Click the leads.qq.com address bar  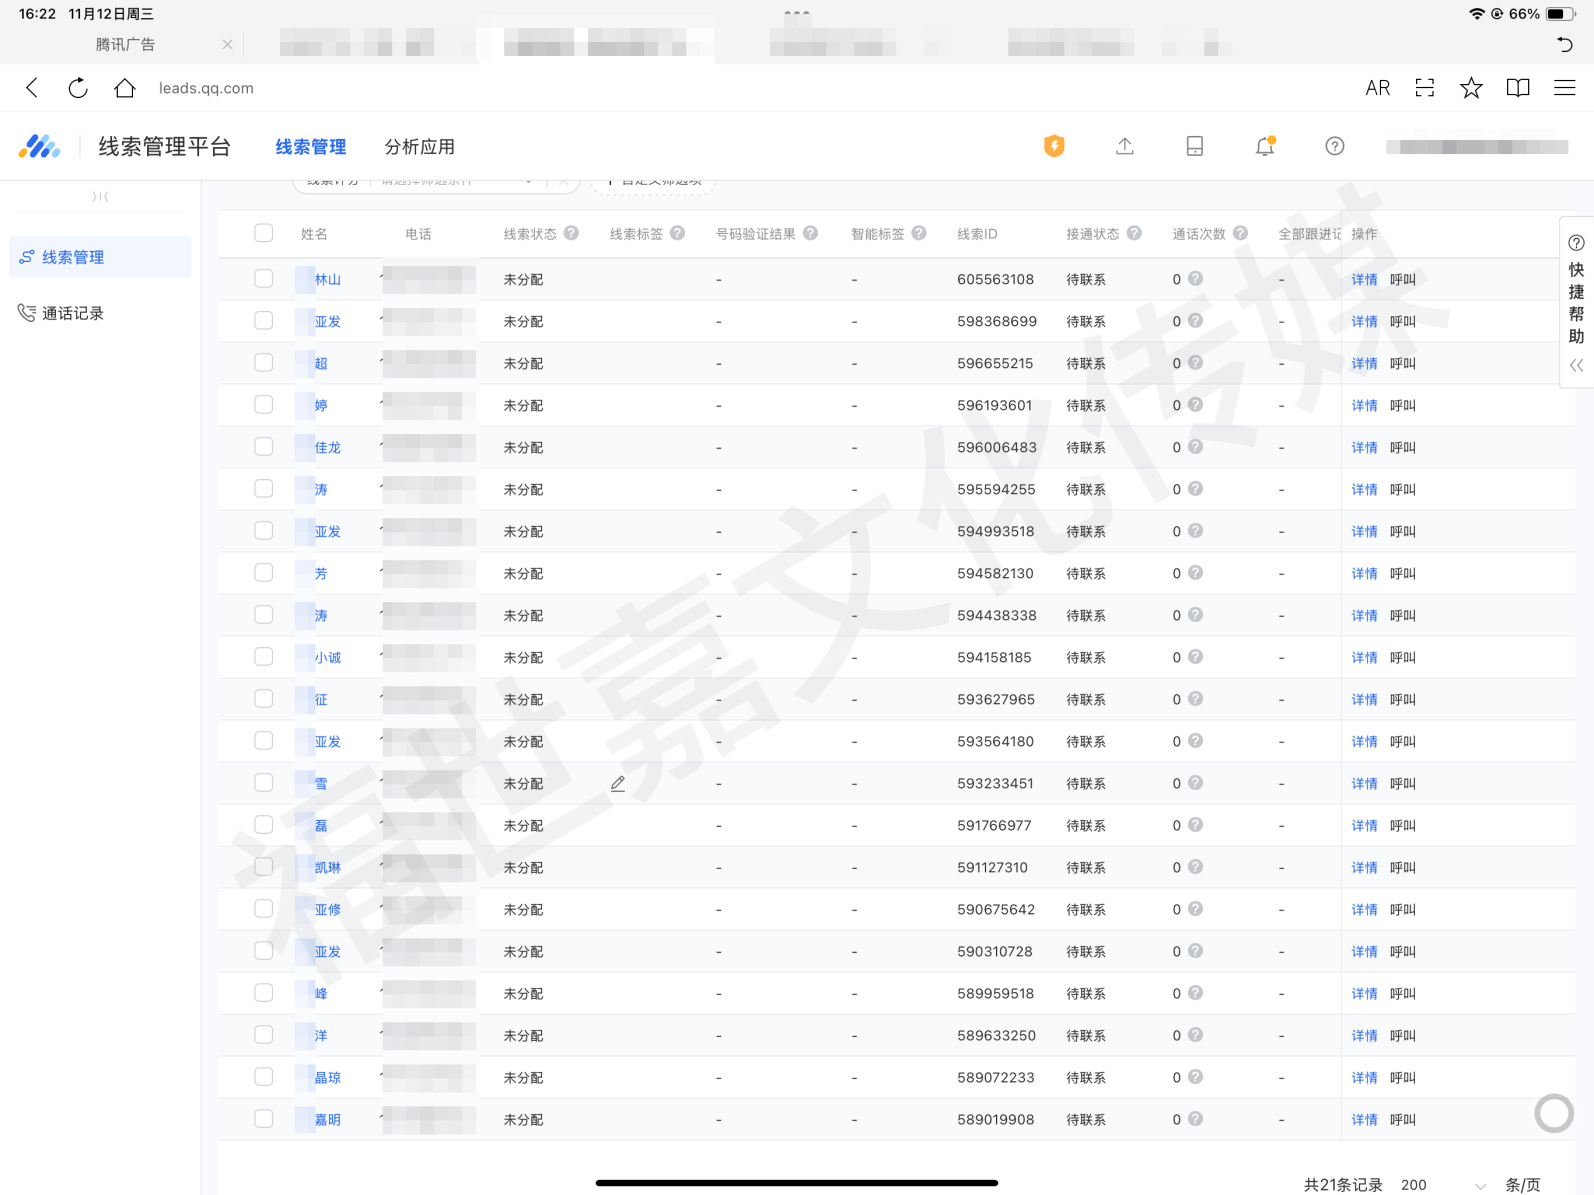click(206, 88)
